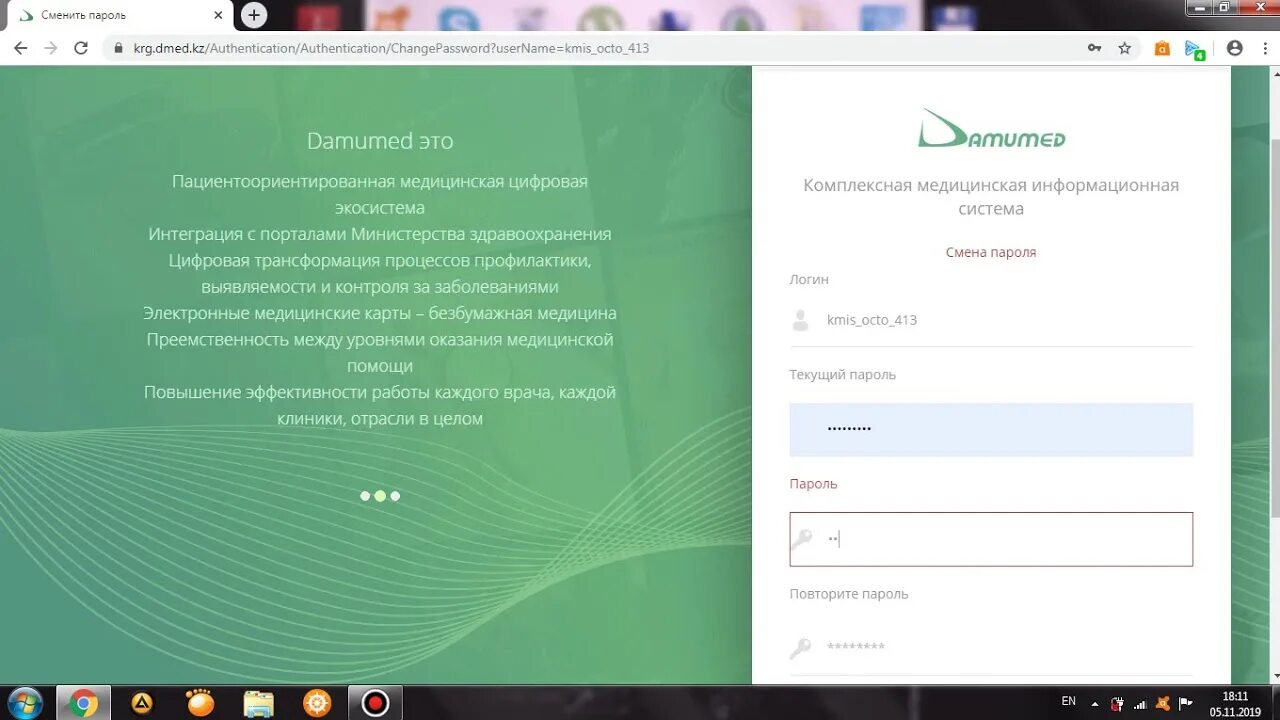Screen dimensions: 1280x720
Task: Open the orange bubble app in taskbar
Action: (200, 703)
